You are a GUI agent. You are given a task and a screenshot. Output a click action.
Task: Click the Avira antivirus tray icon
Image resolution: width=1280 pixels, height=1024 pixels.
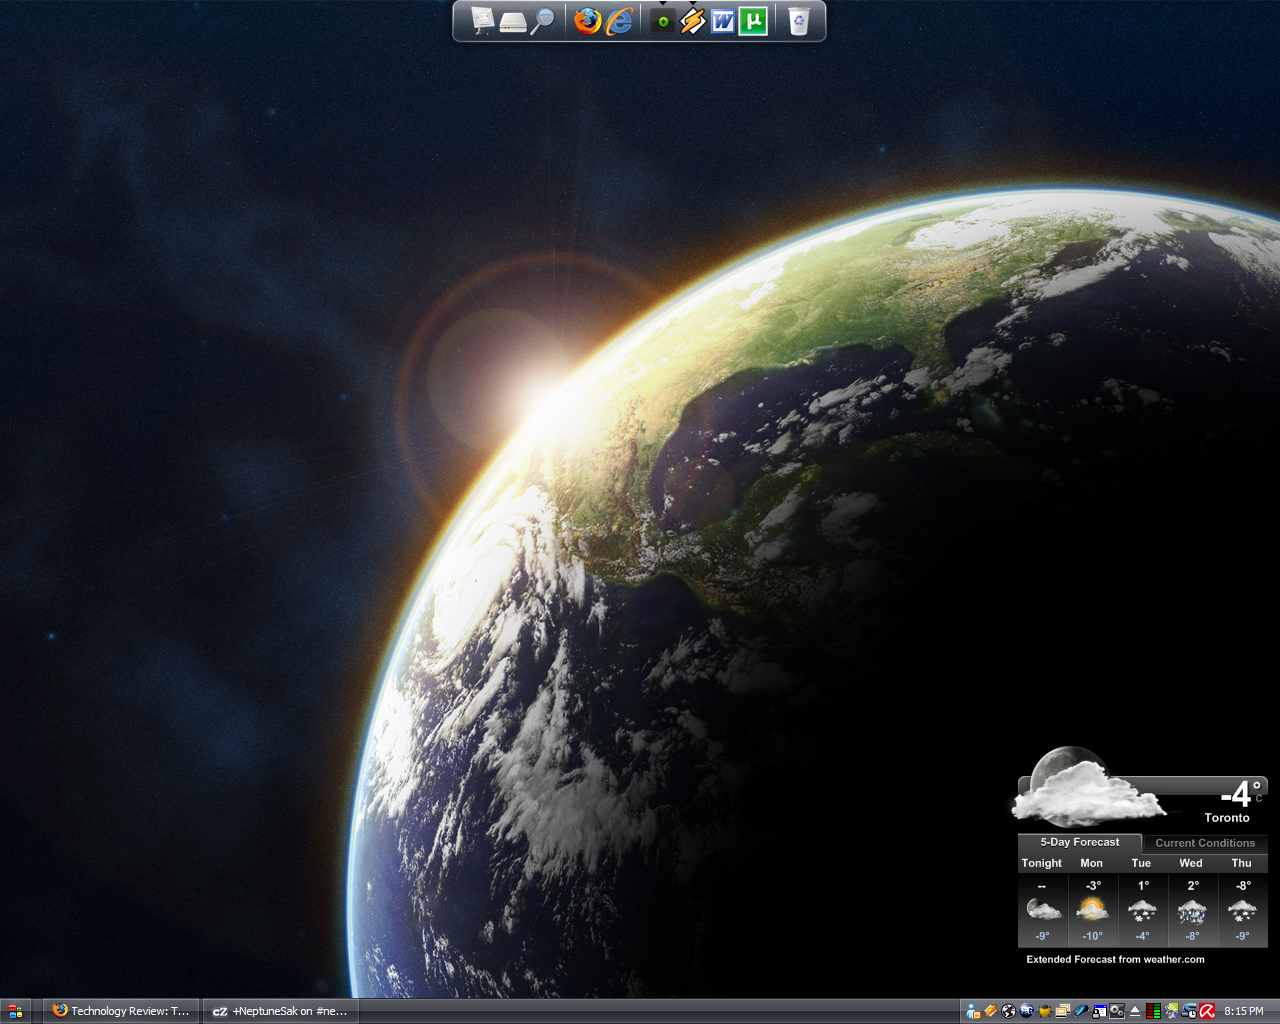click(1207, 1011)
